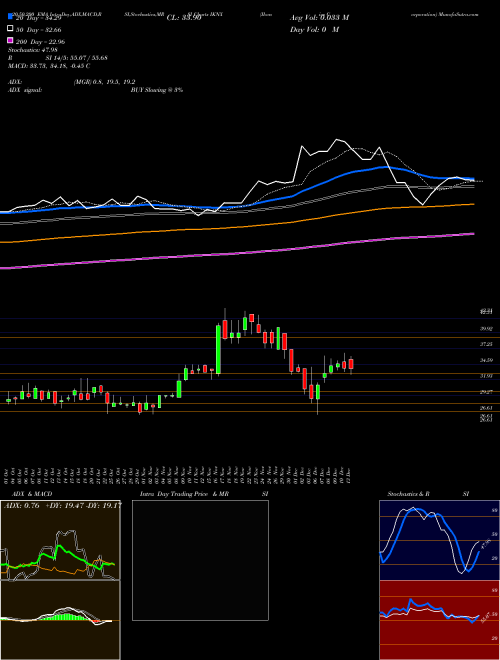Click the blue Stochastics sub-chart panel
This screenshot has height=660, width=500.
439,540
